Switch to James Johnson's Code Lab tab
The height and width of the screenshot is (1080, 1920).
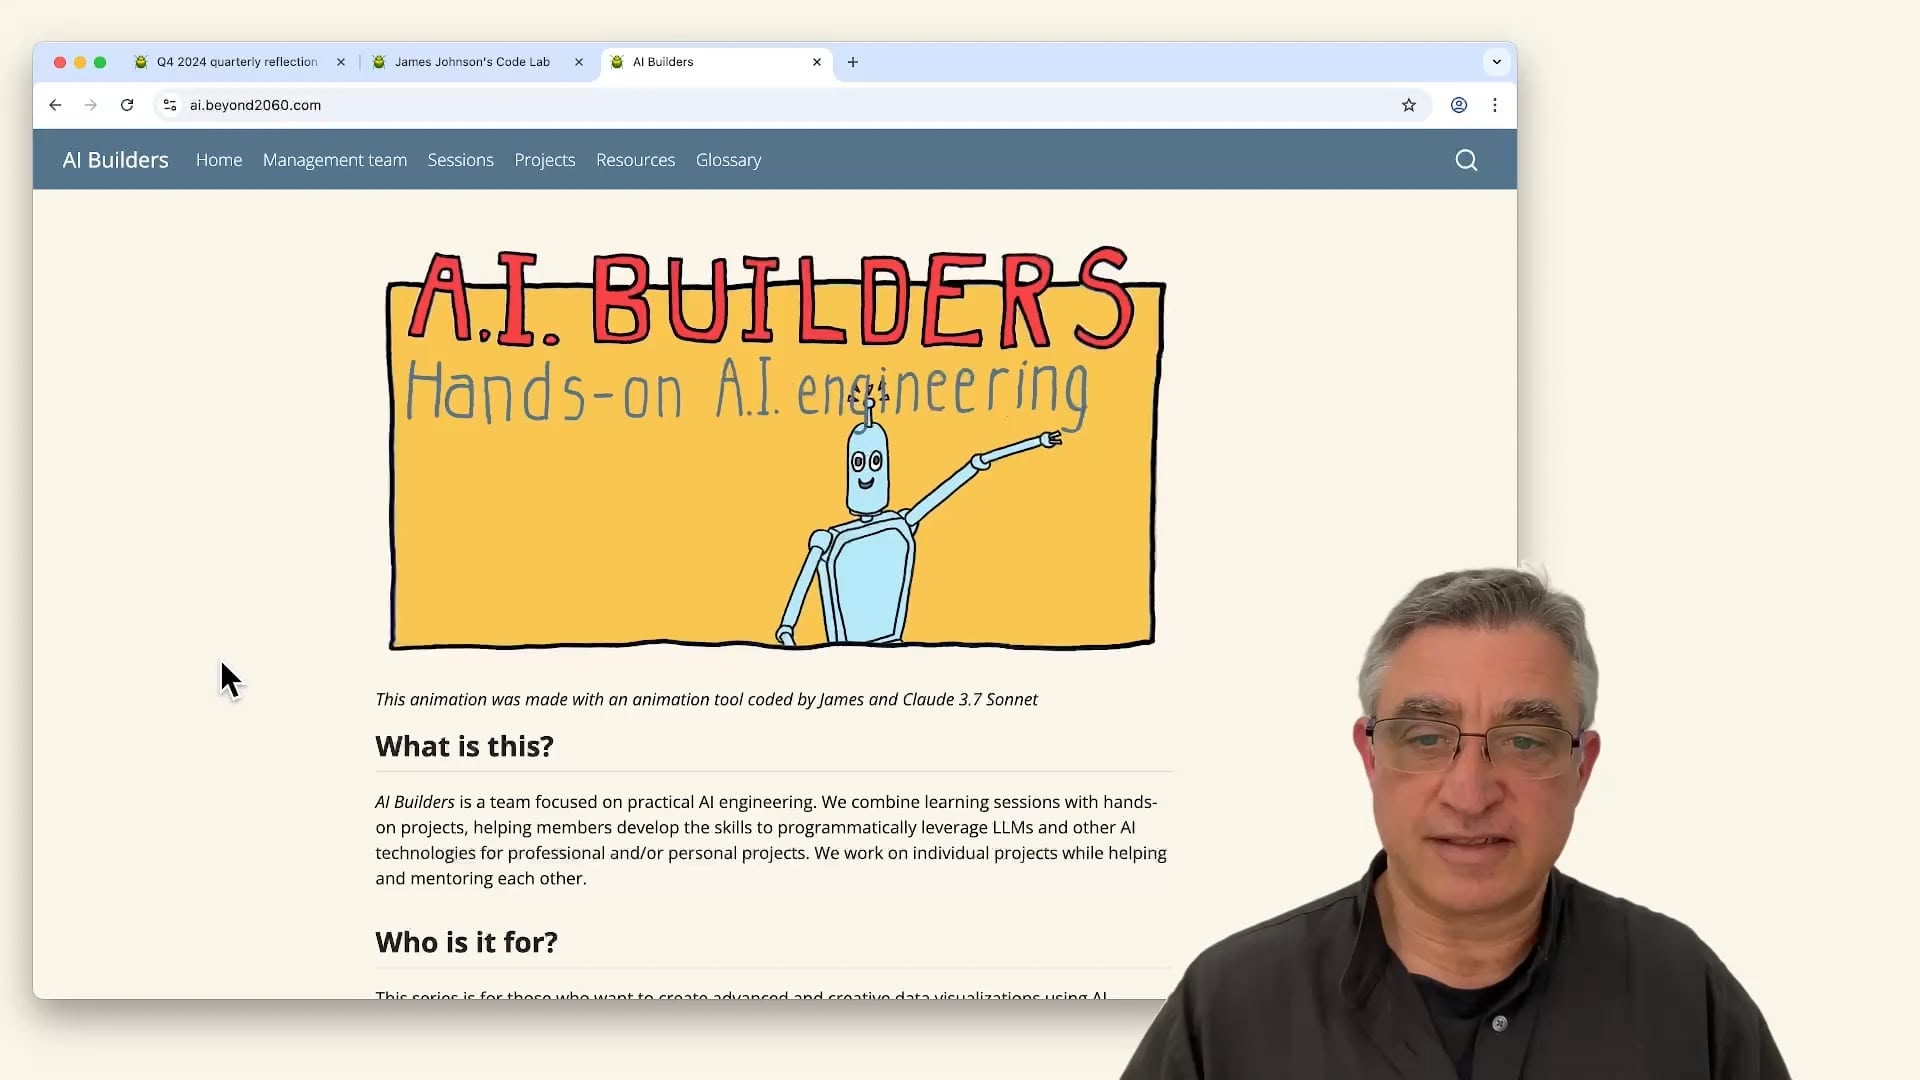point(472,62)
